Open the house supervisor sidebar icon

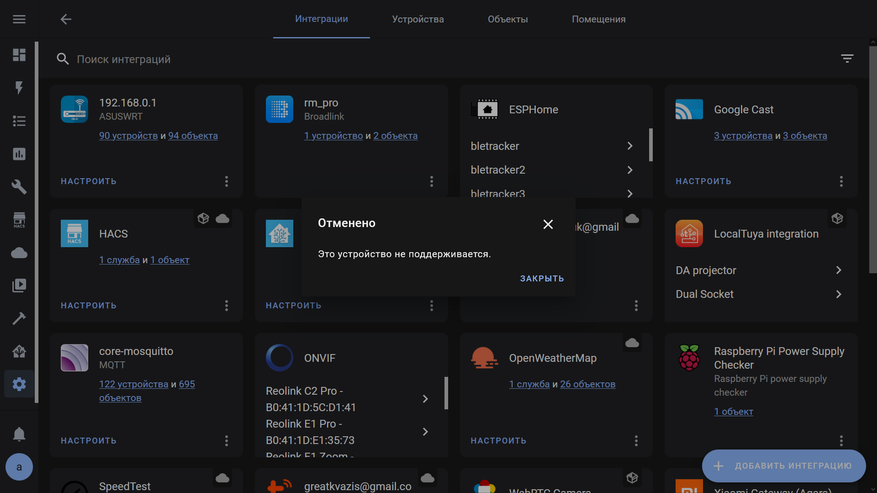[x=19, y=351]
